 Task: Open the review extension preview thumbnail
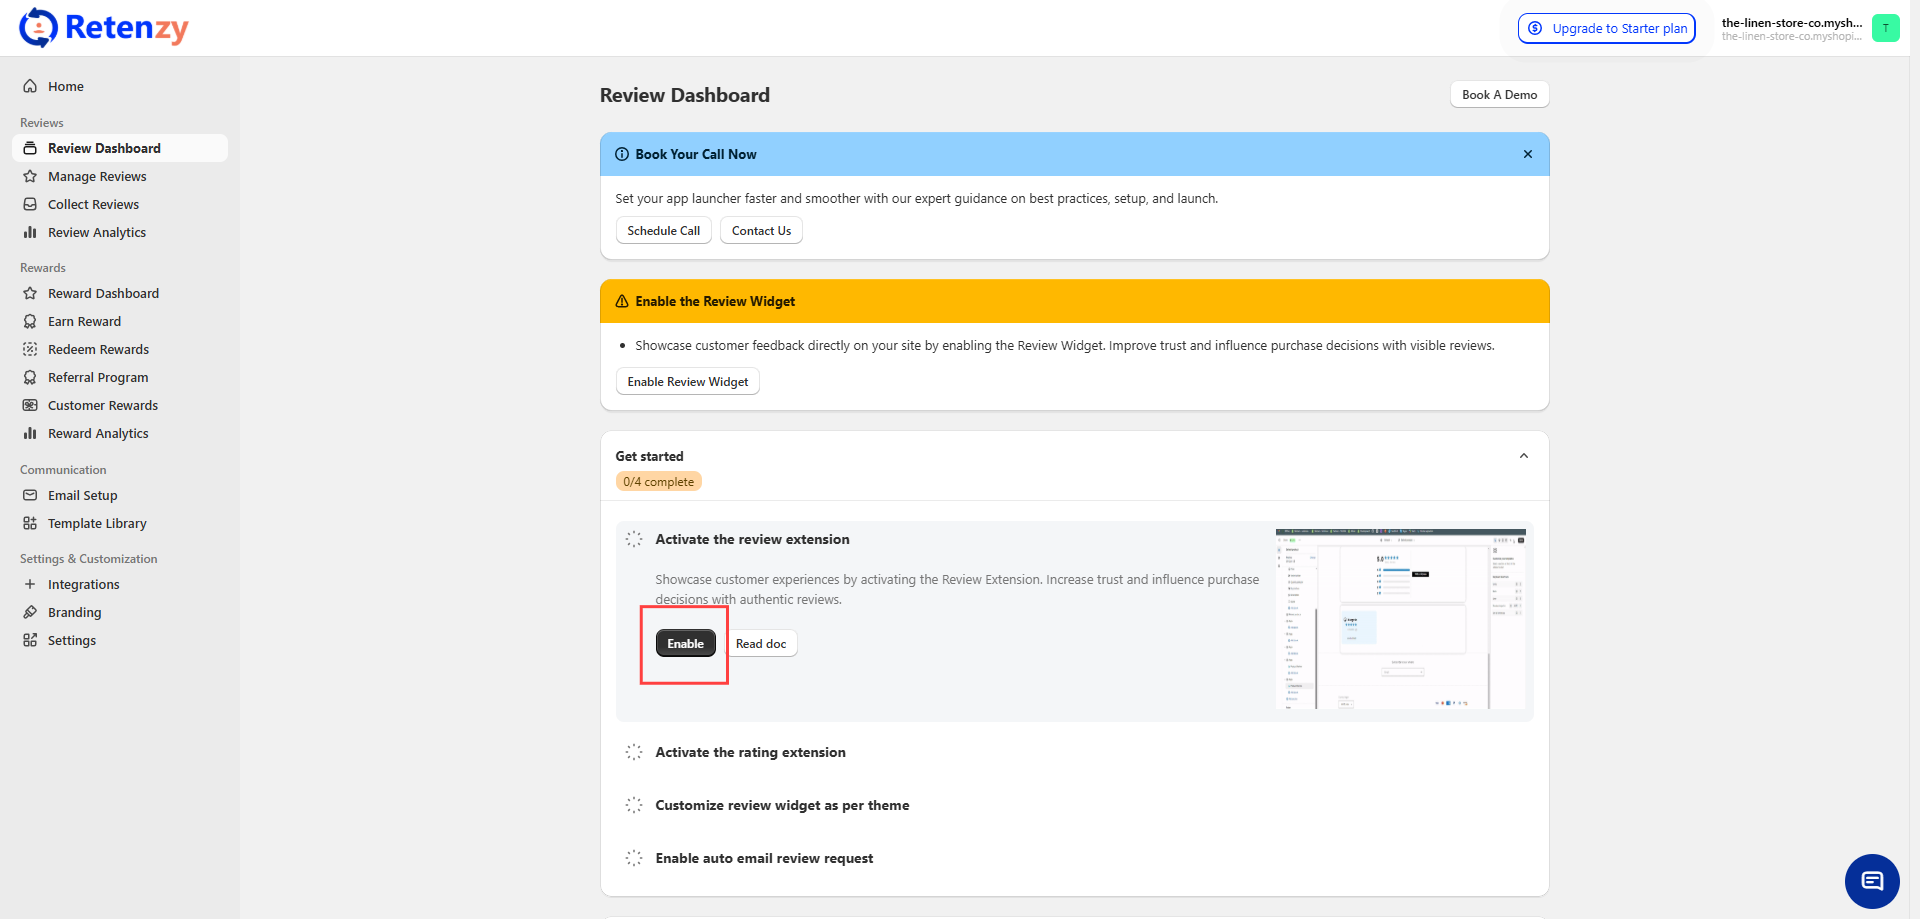(x=1400, y=619)
